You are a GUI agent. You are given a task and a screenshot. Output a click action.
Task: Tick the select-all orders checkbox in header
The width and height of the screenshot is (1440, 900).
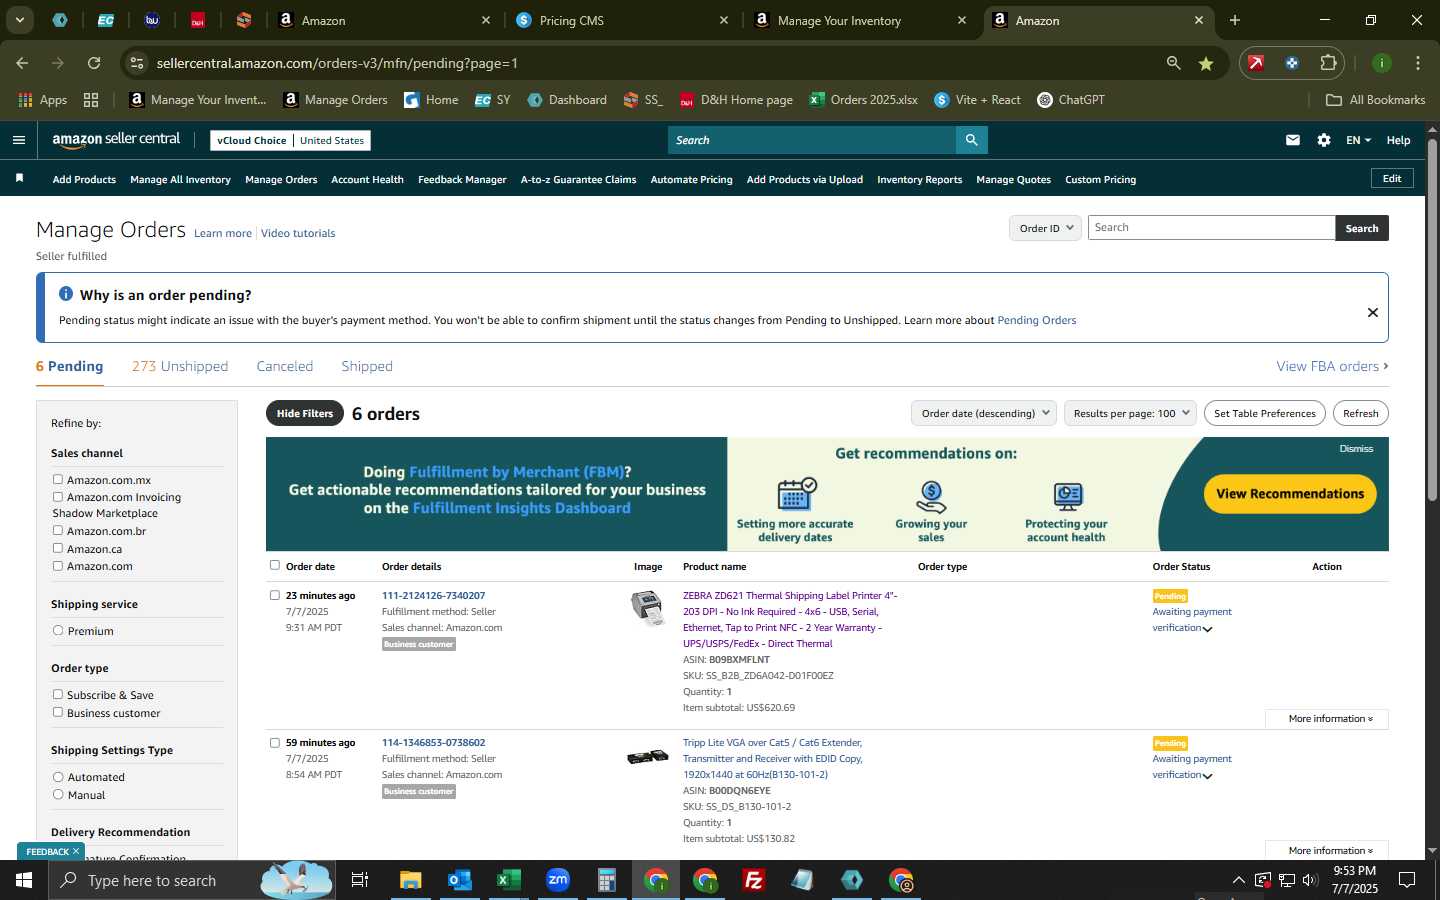[275, 565]
